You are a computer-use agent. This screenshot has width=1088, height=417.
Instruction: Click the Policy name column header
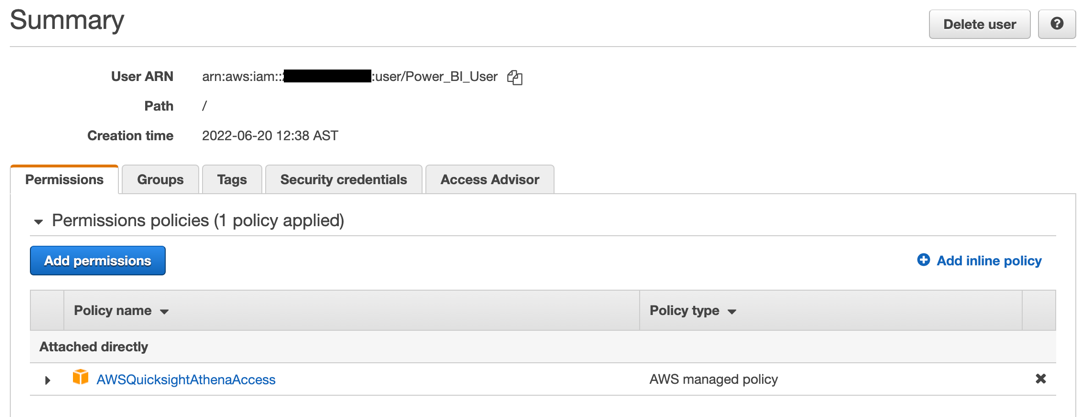113,311
